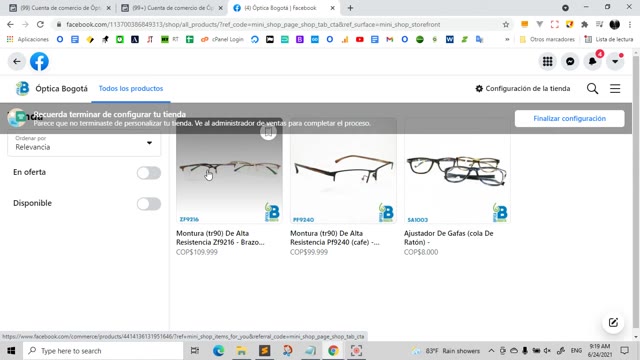Open Lista de lectura
The image size is (640, 360).
pyautogui.click(x=609, y=39)
